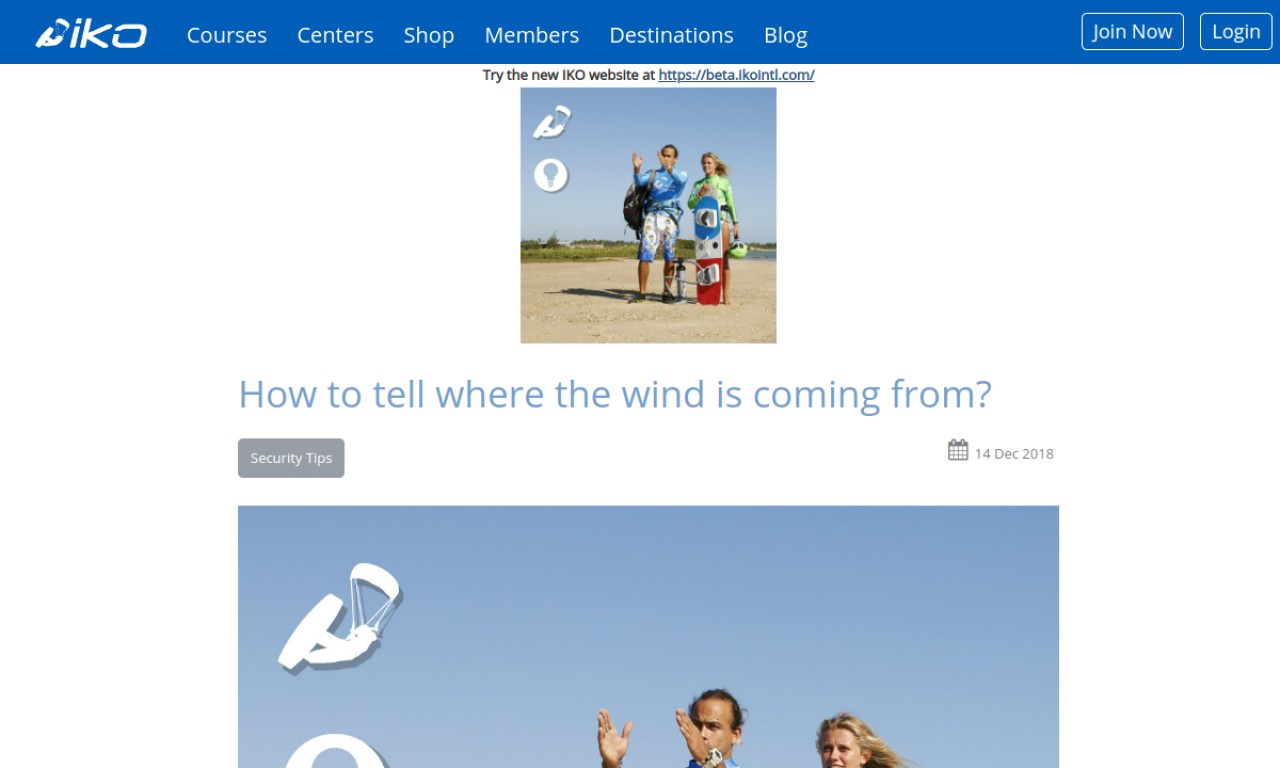This screenshot has width=1280, height=768.
Task: Click the article title about wind direction
Action: [x=615, y=394]
